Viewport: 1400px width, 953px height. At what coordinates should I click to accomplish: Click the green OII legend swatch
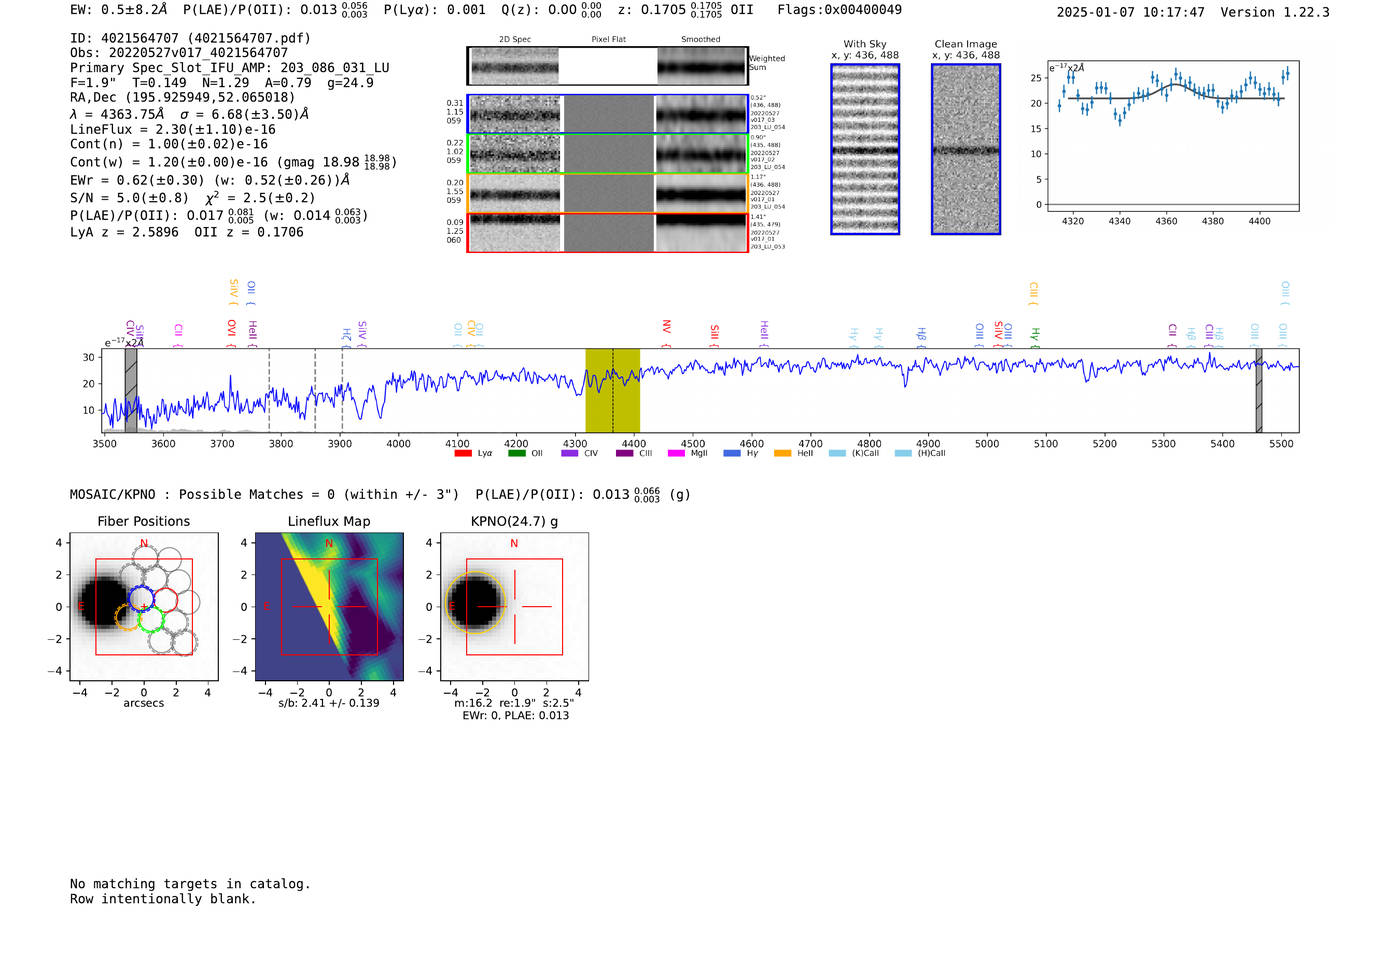(516, 453)
